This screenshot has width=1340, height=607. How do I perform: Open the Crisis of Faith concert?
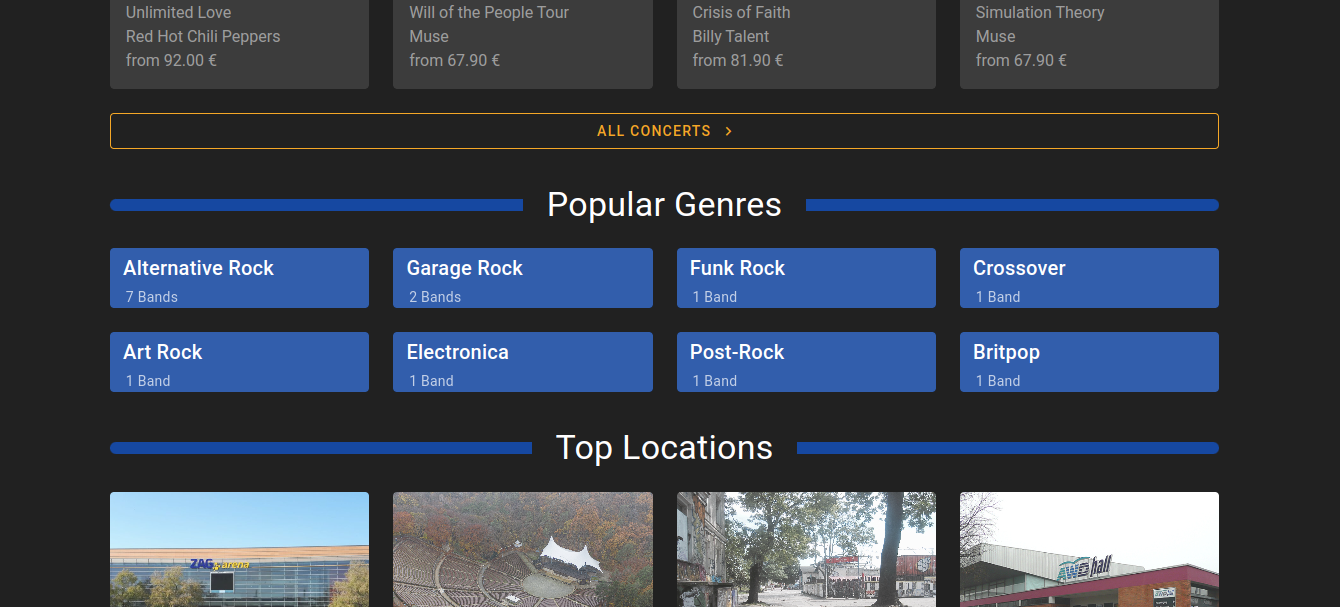806,40
